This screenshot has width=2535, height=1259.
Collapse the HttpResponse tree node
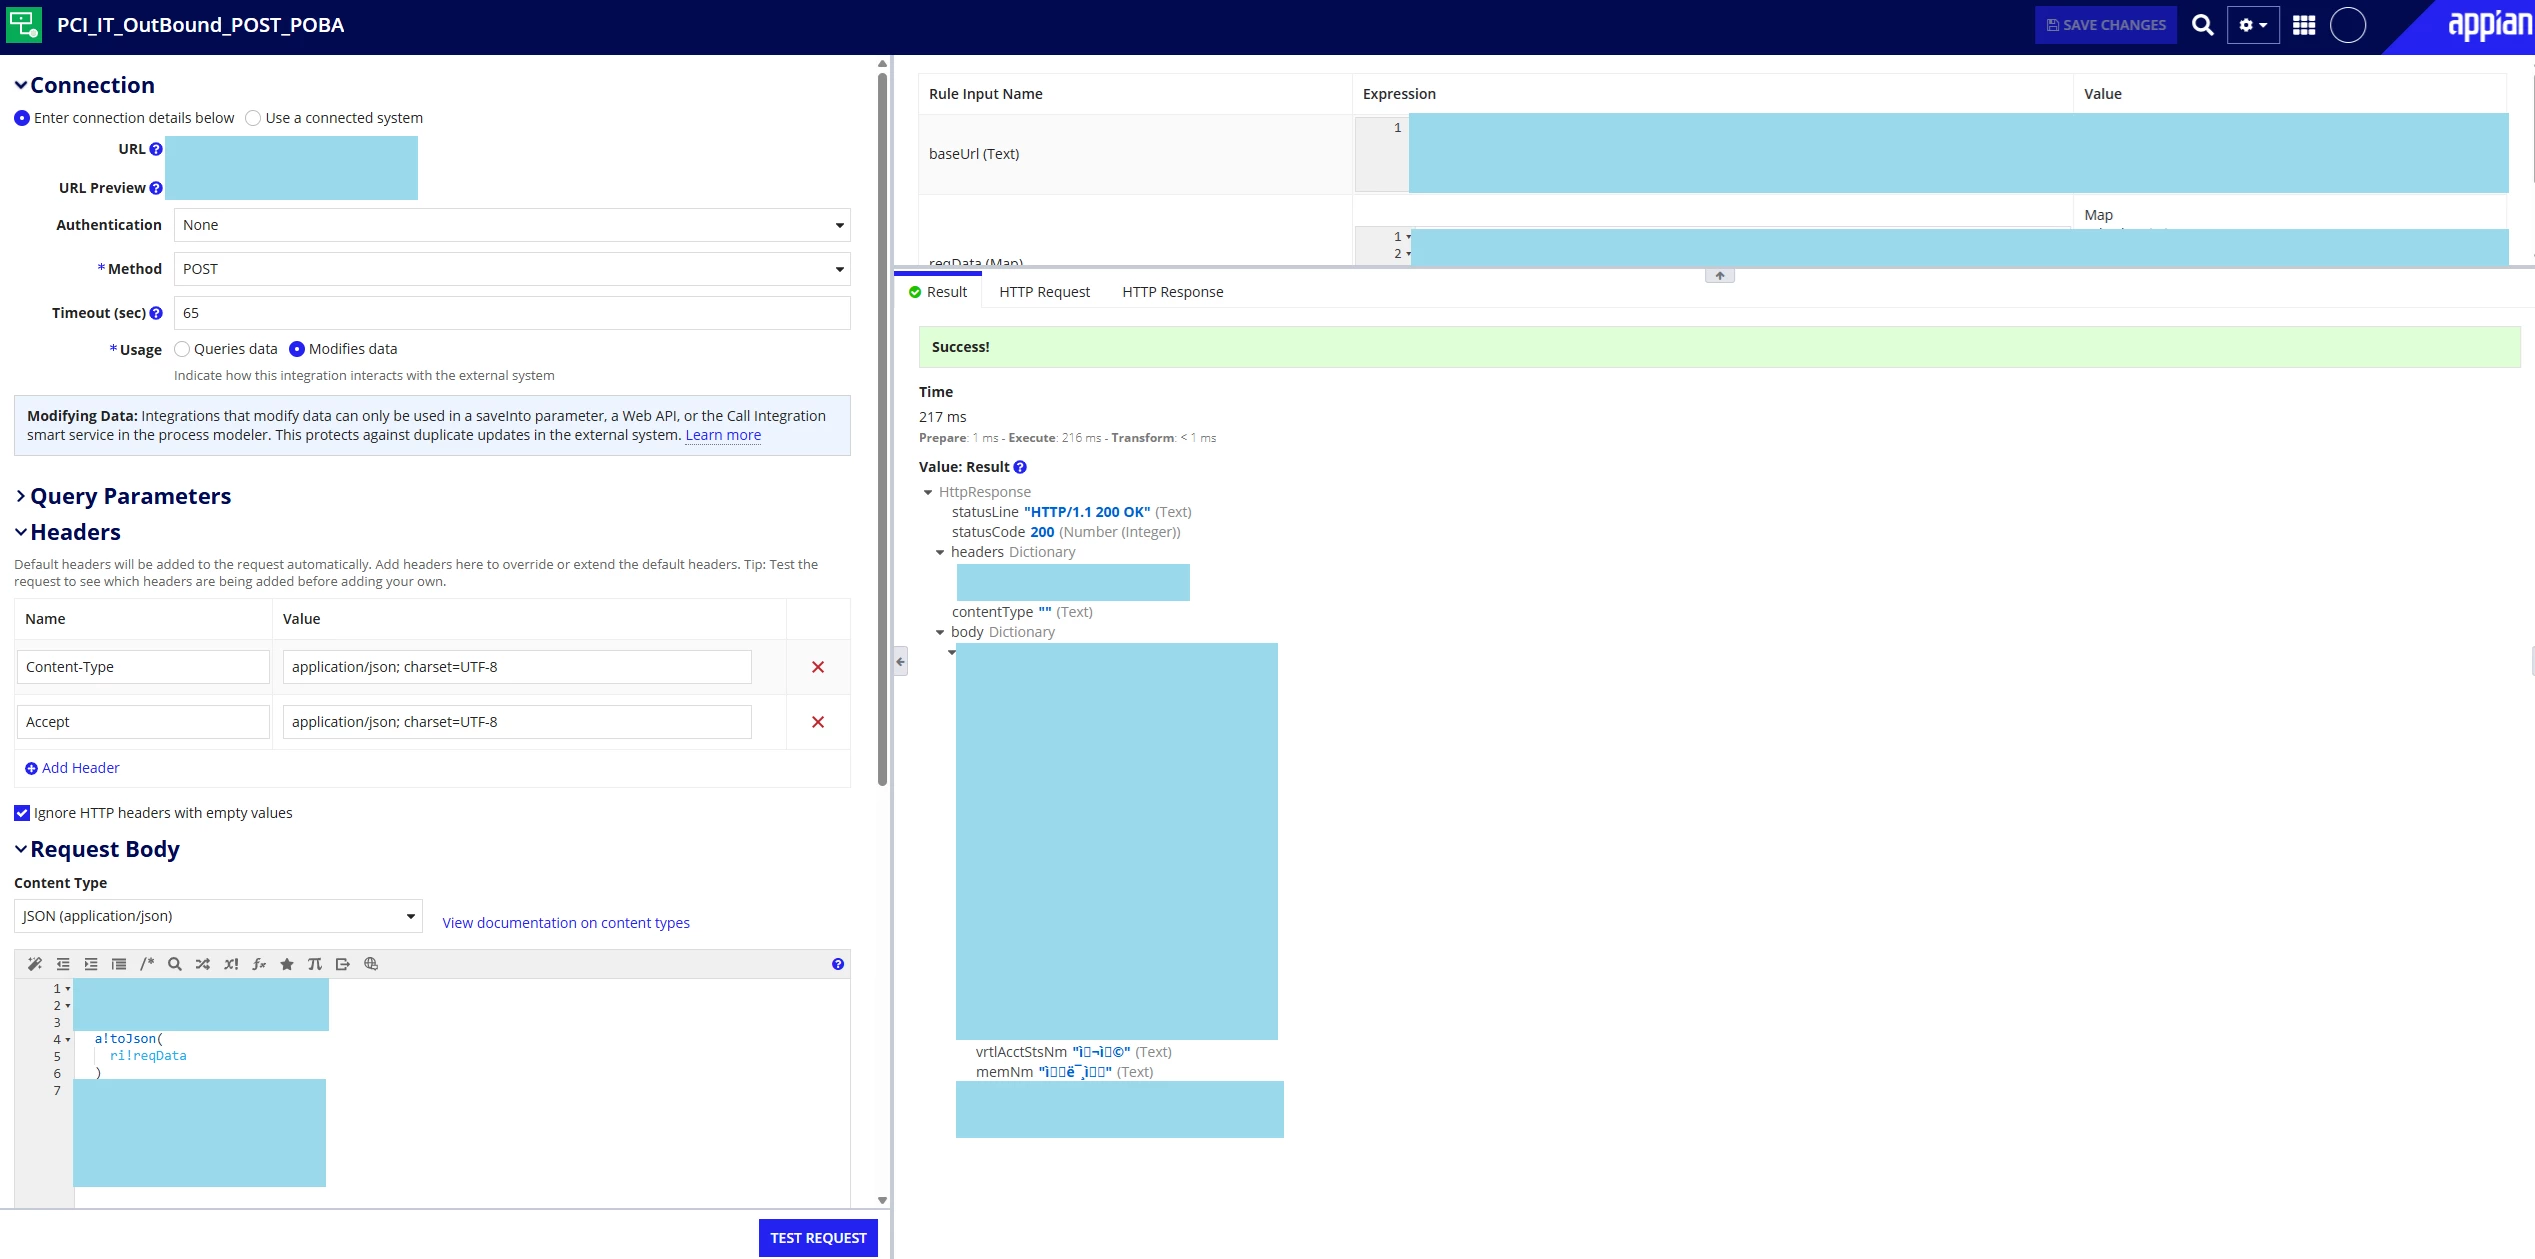928,492
